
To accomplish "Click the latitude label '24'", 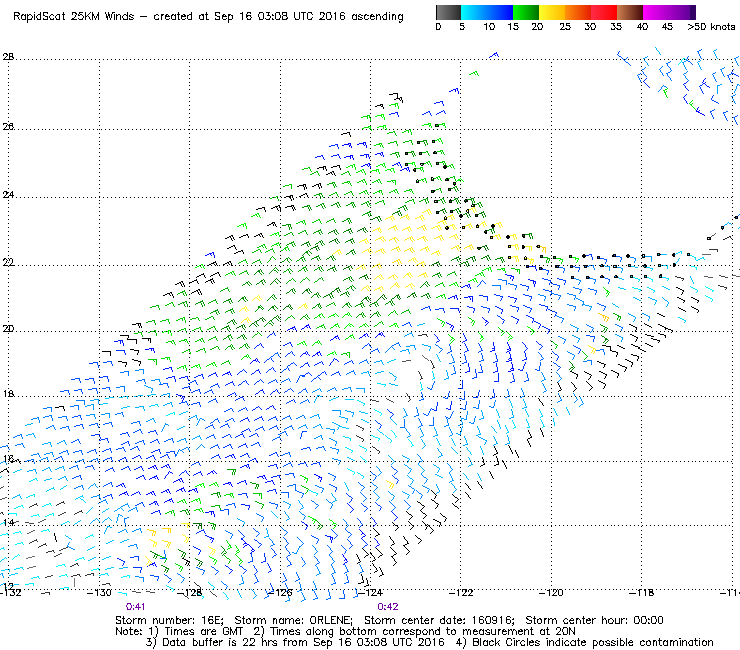I will tap(8, 194).
